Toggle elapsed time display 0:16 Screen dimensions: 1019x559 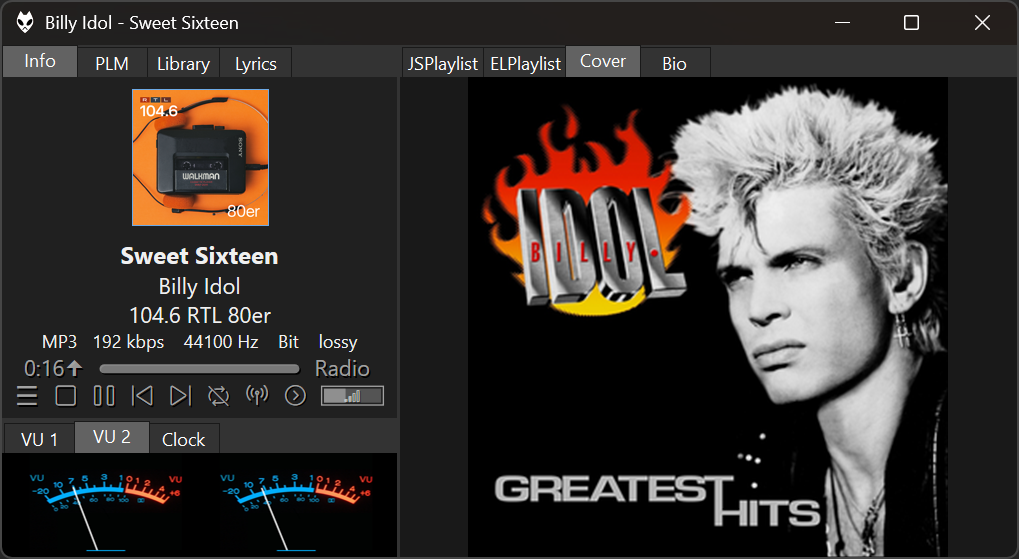click(53, 369)
